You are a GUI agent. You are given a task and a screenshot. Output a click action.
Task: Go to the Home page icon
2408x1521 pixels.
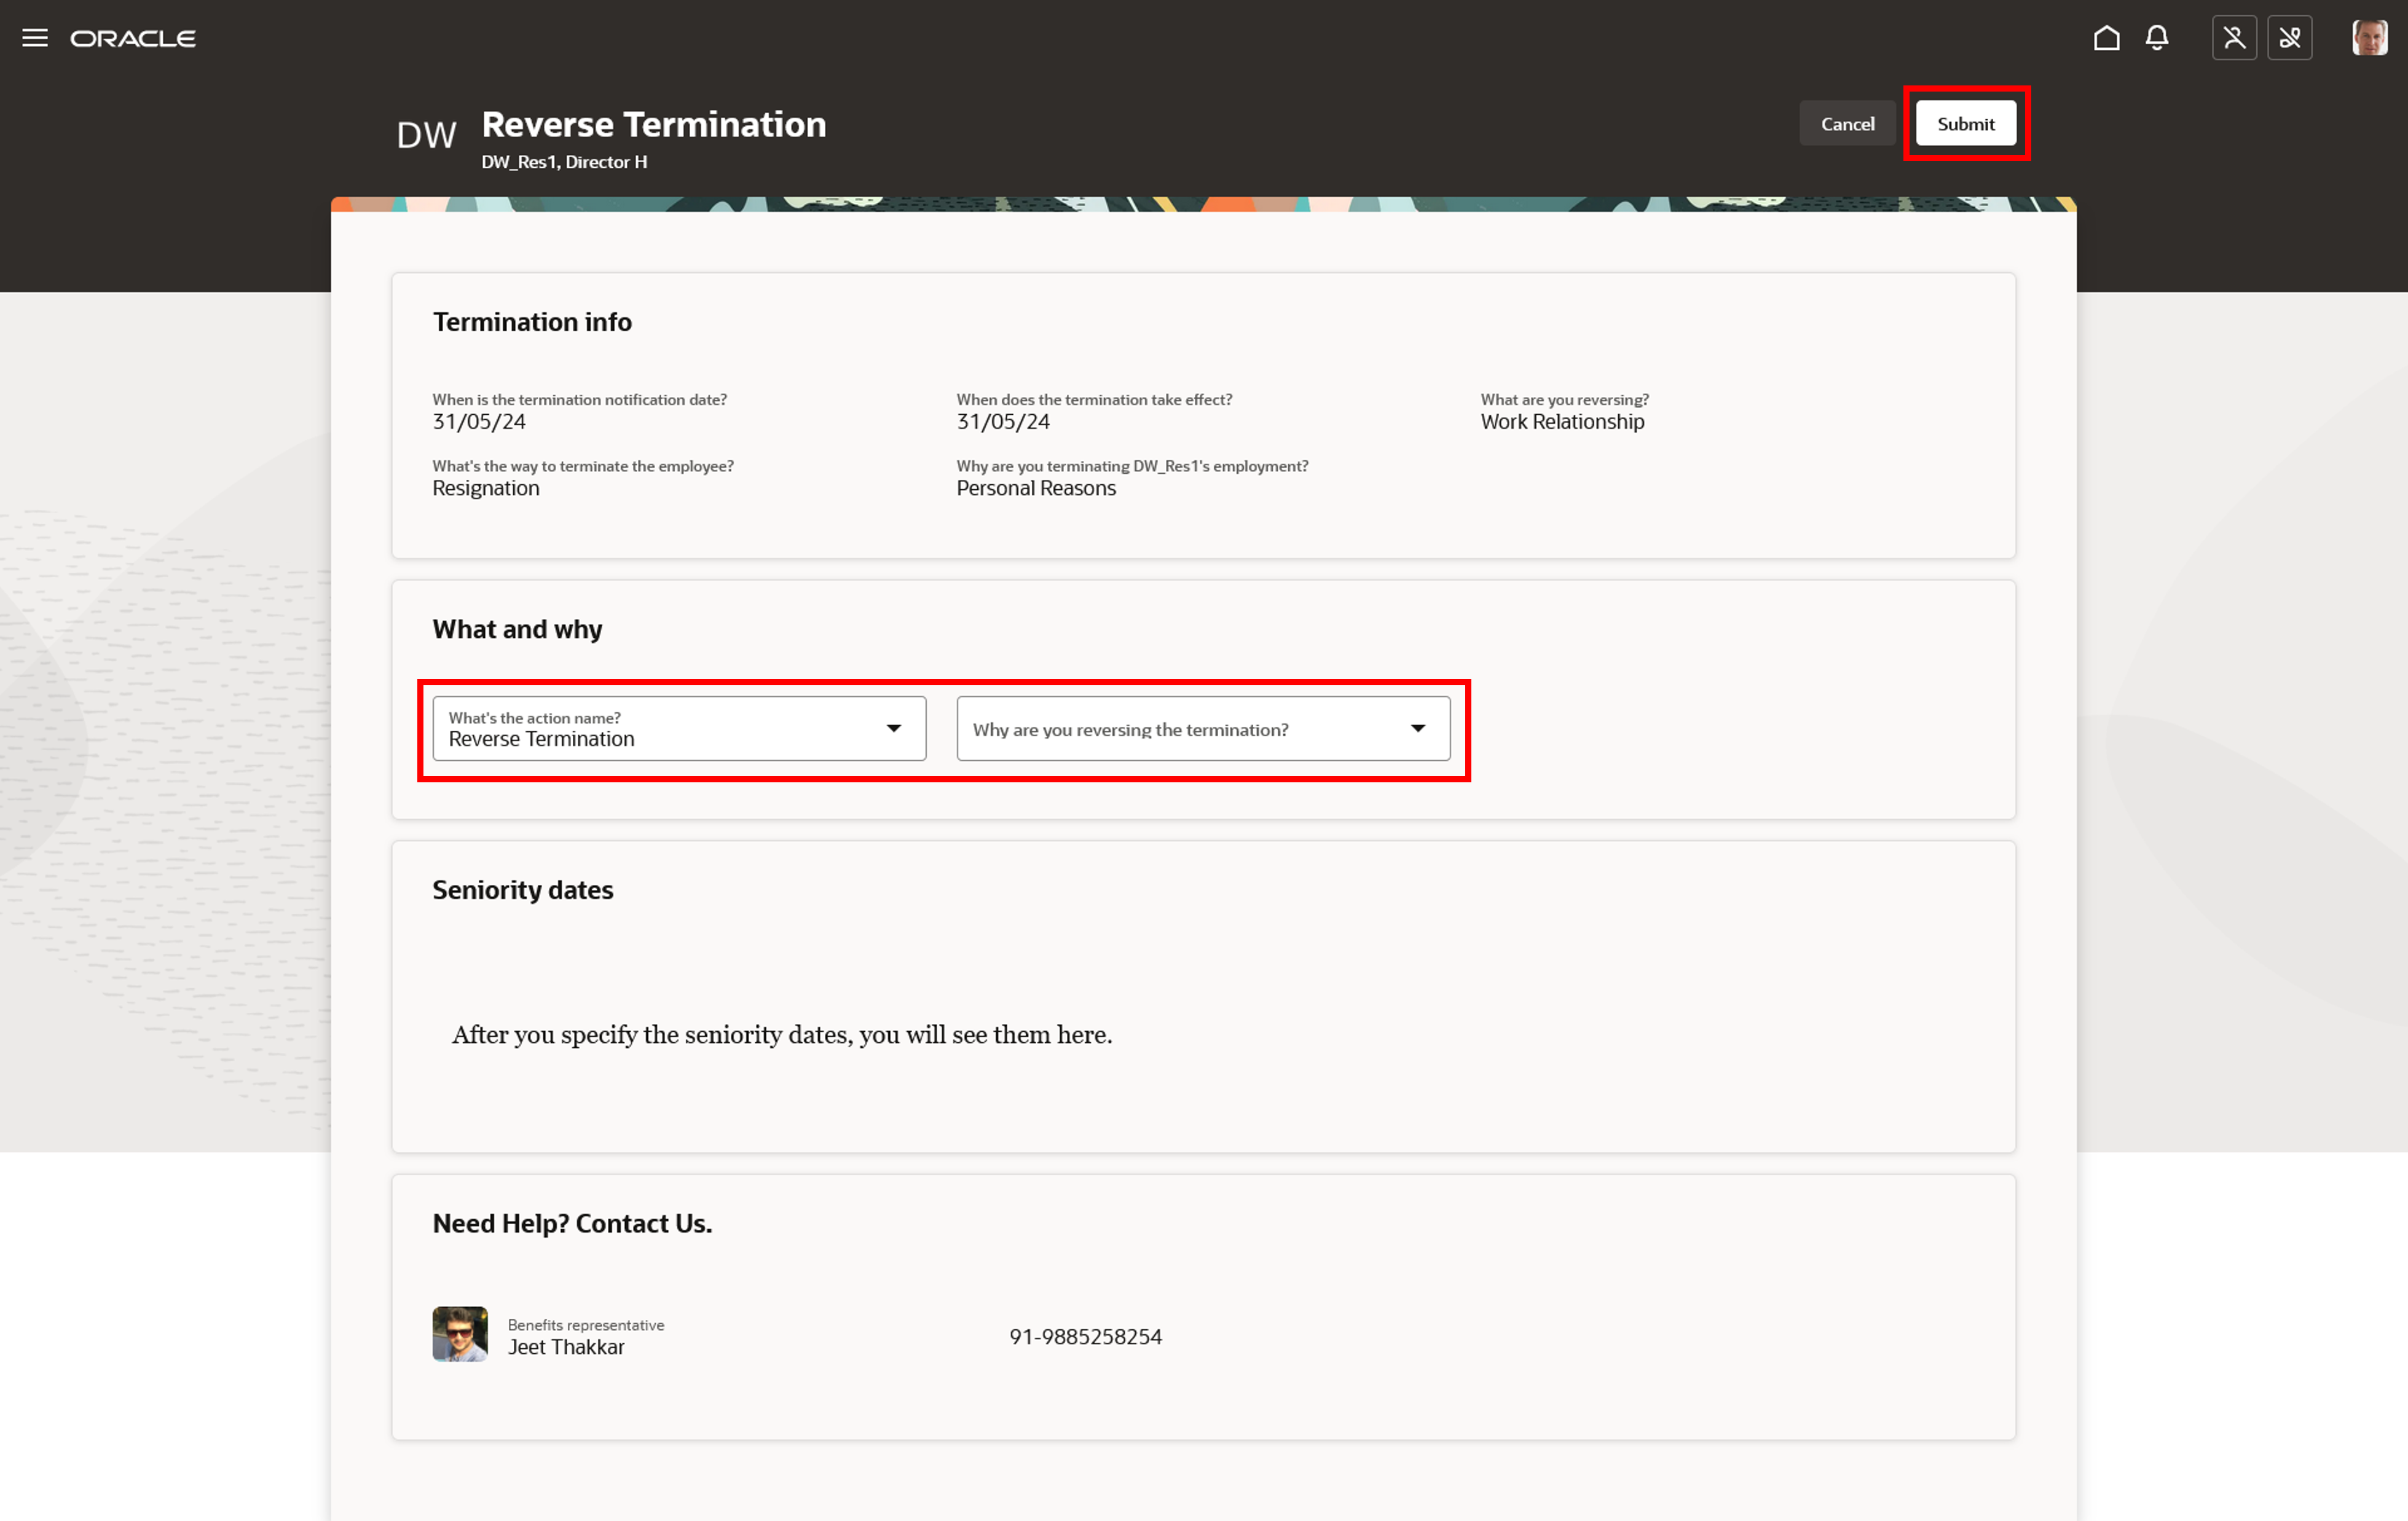(2106, 38)
